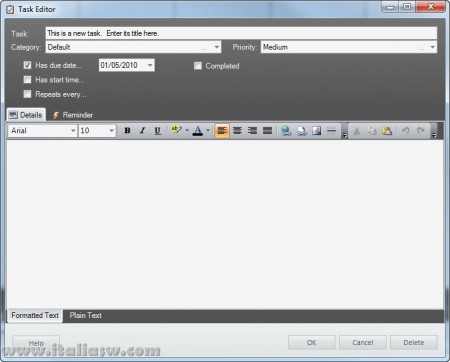Switch to the Reminder tab
Image resolution: width=450 pixels, height=362 pixels.
click(73, 115)
